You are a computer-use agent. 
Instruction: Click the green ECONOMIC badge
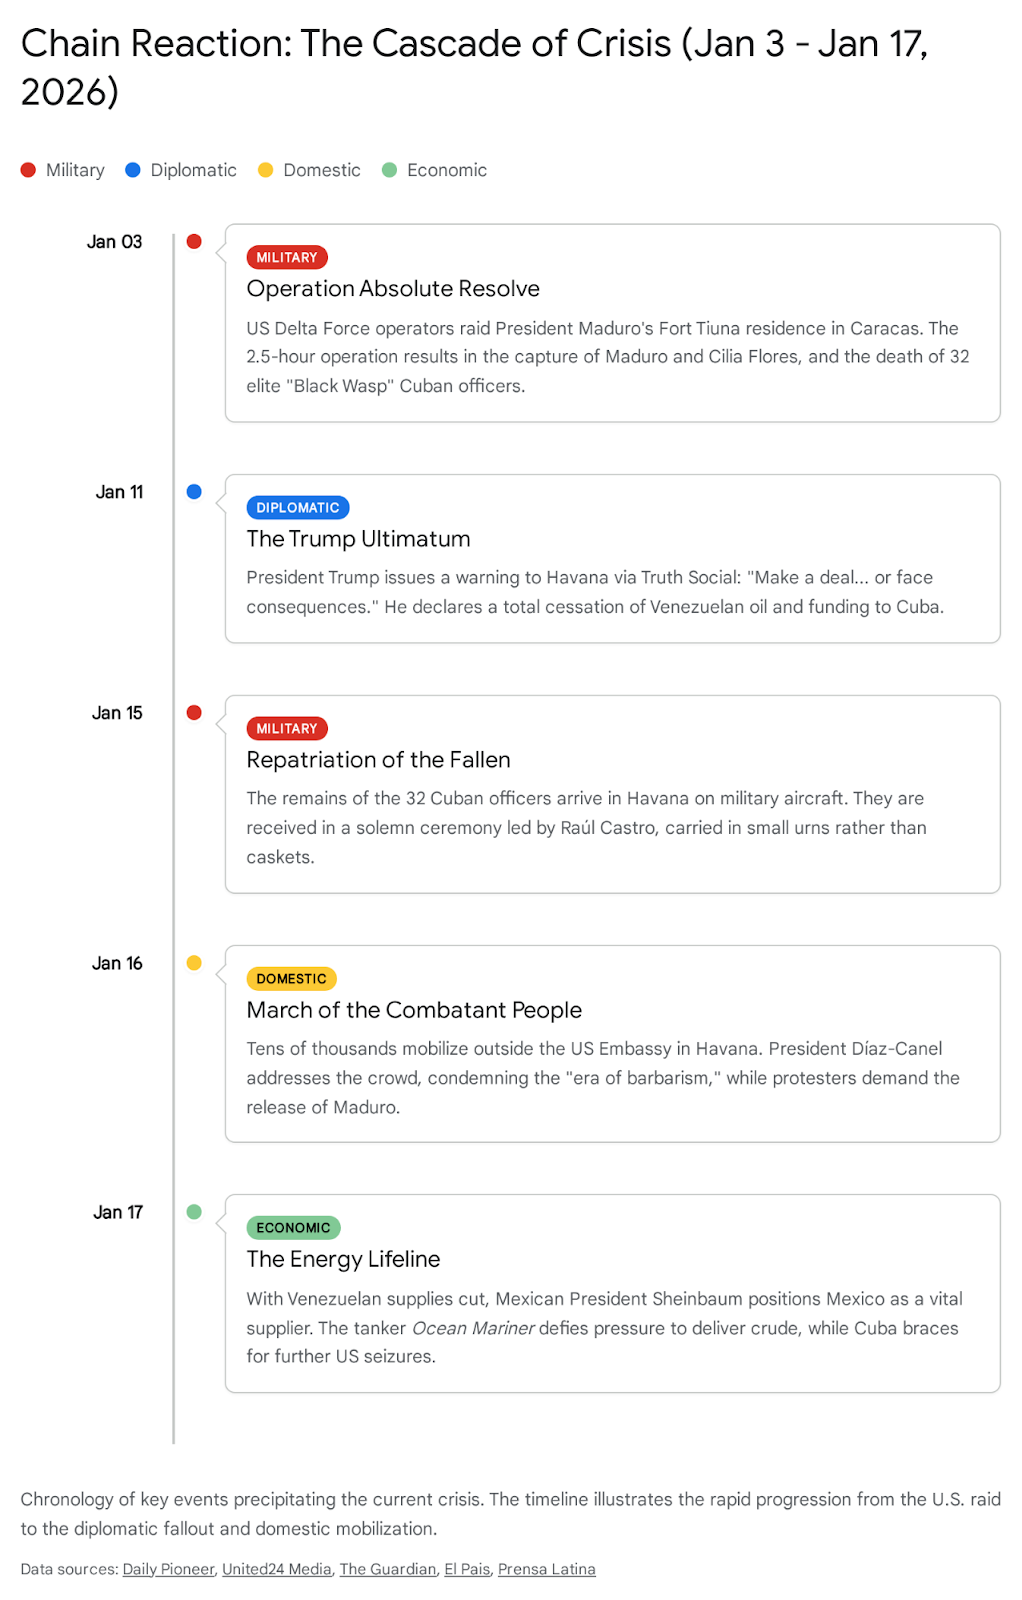[x=293, y=1228]
